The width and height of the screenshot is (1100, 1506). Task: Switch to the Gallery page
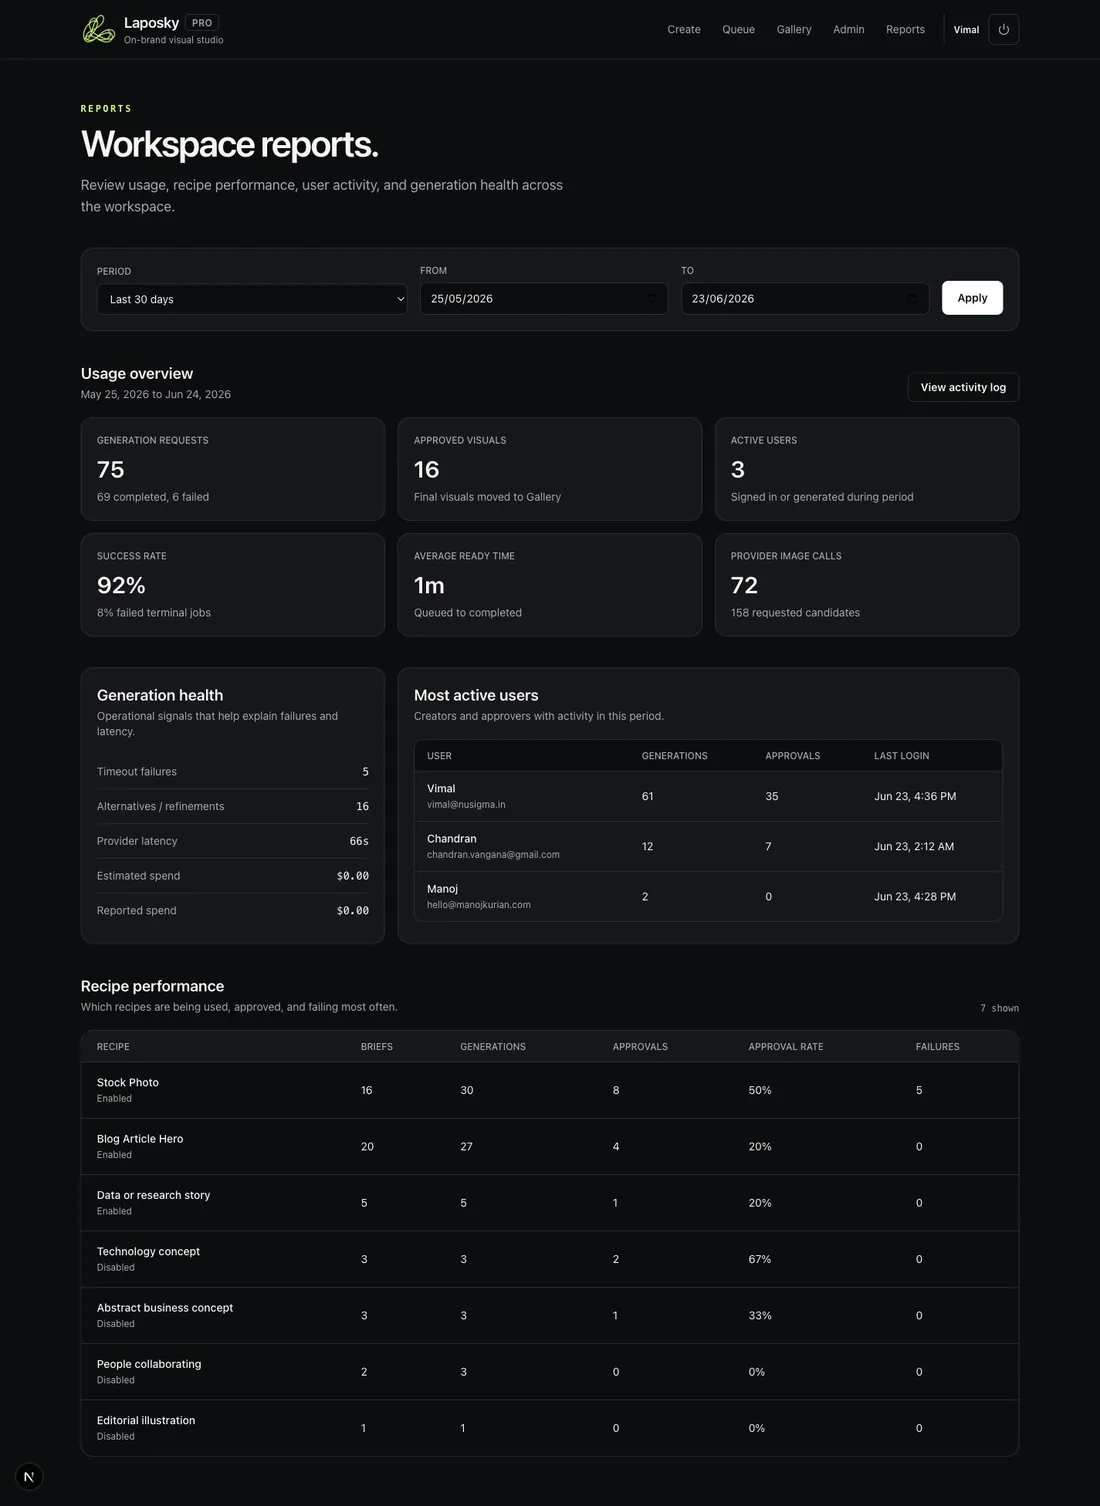[x=794, y=29]
